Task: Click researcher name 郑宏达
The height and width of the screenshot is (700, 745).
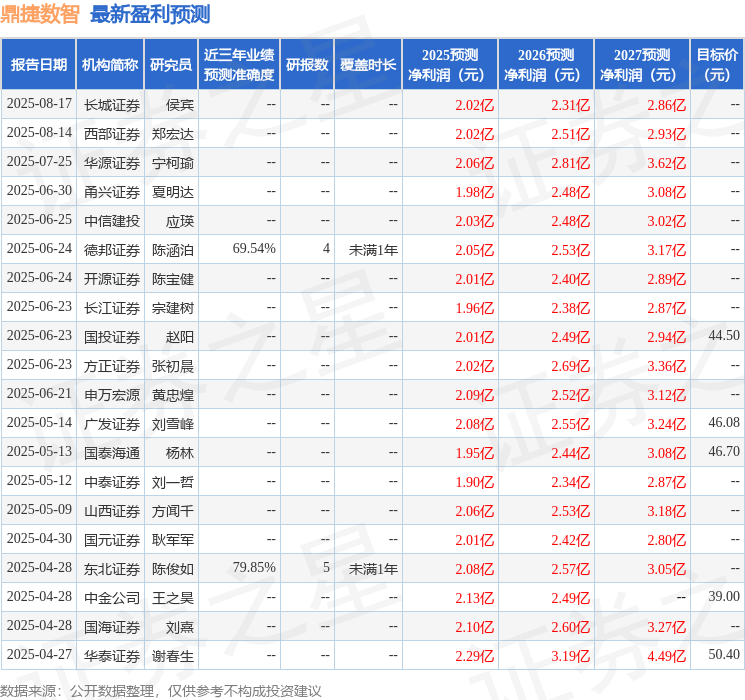Action: pyautogui.click(x=173, y=134)
